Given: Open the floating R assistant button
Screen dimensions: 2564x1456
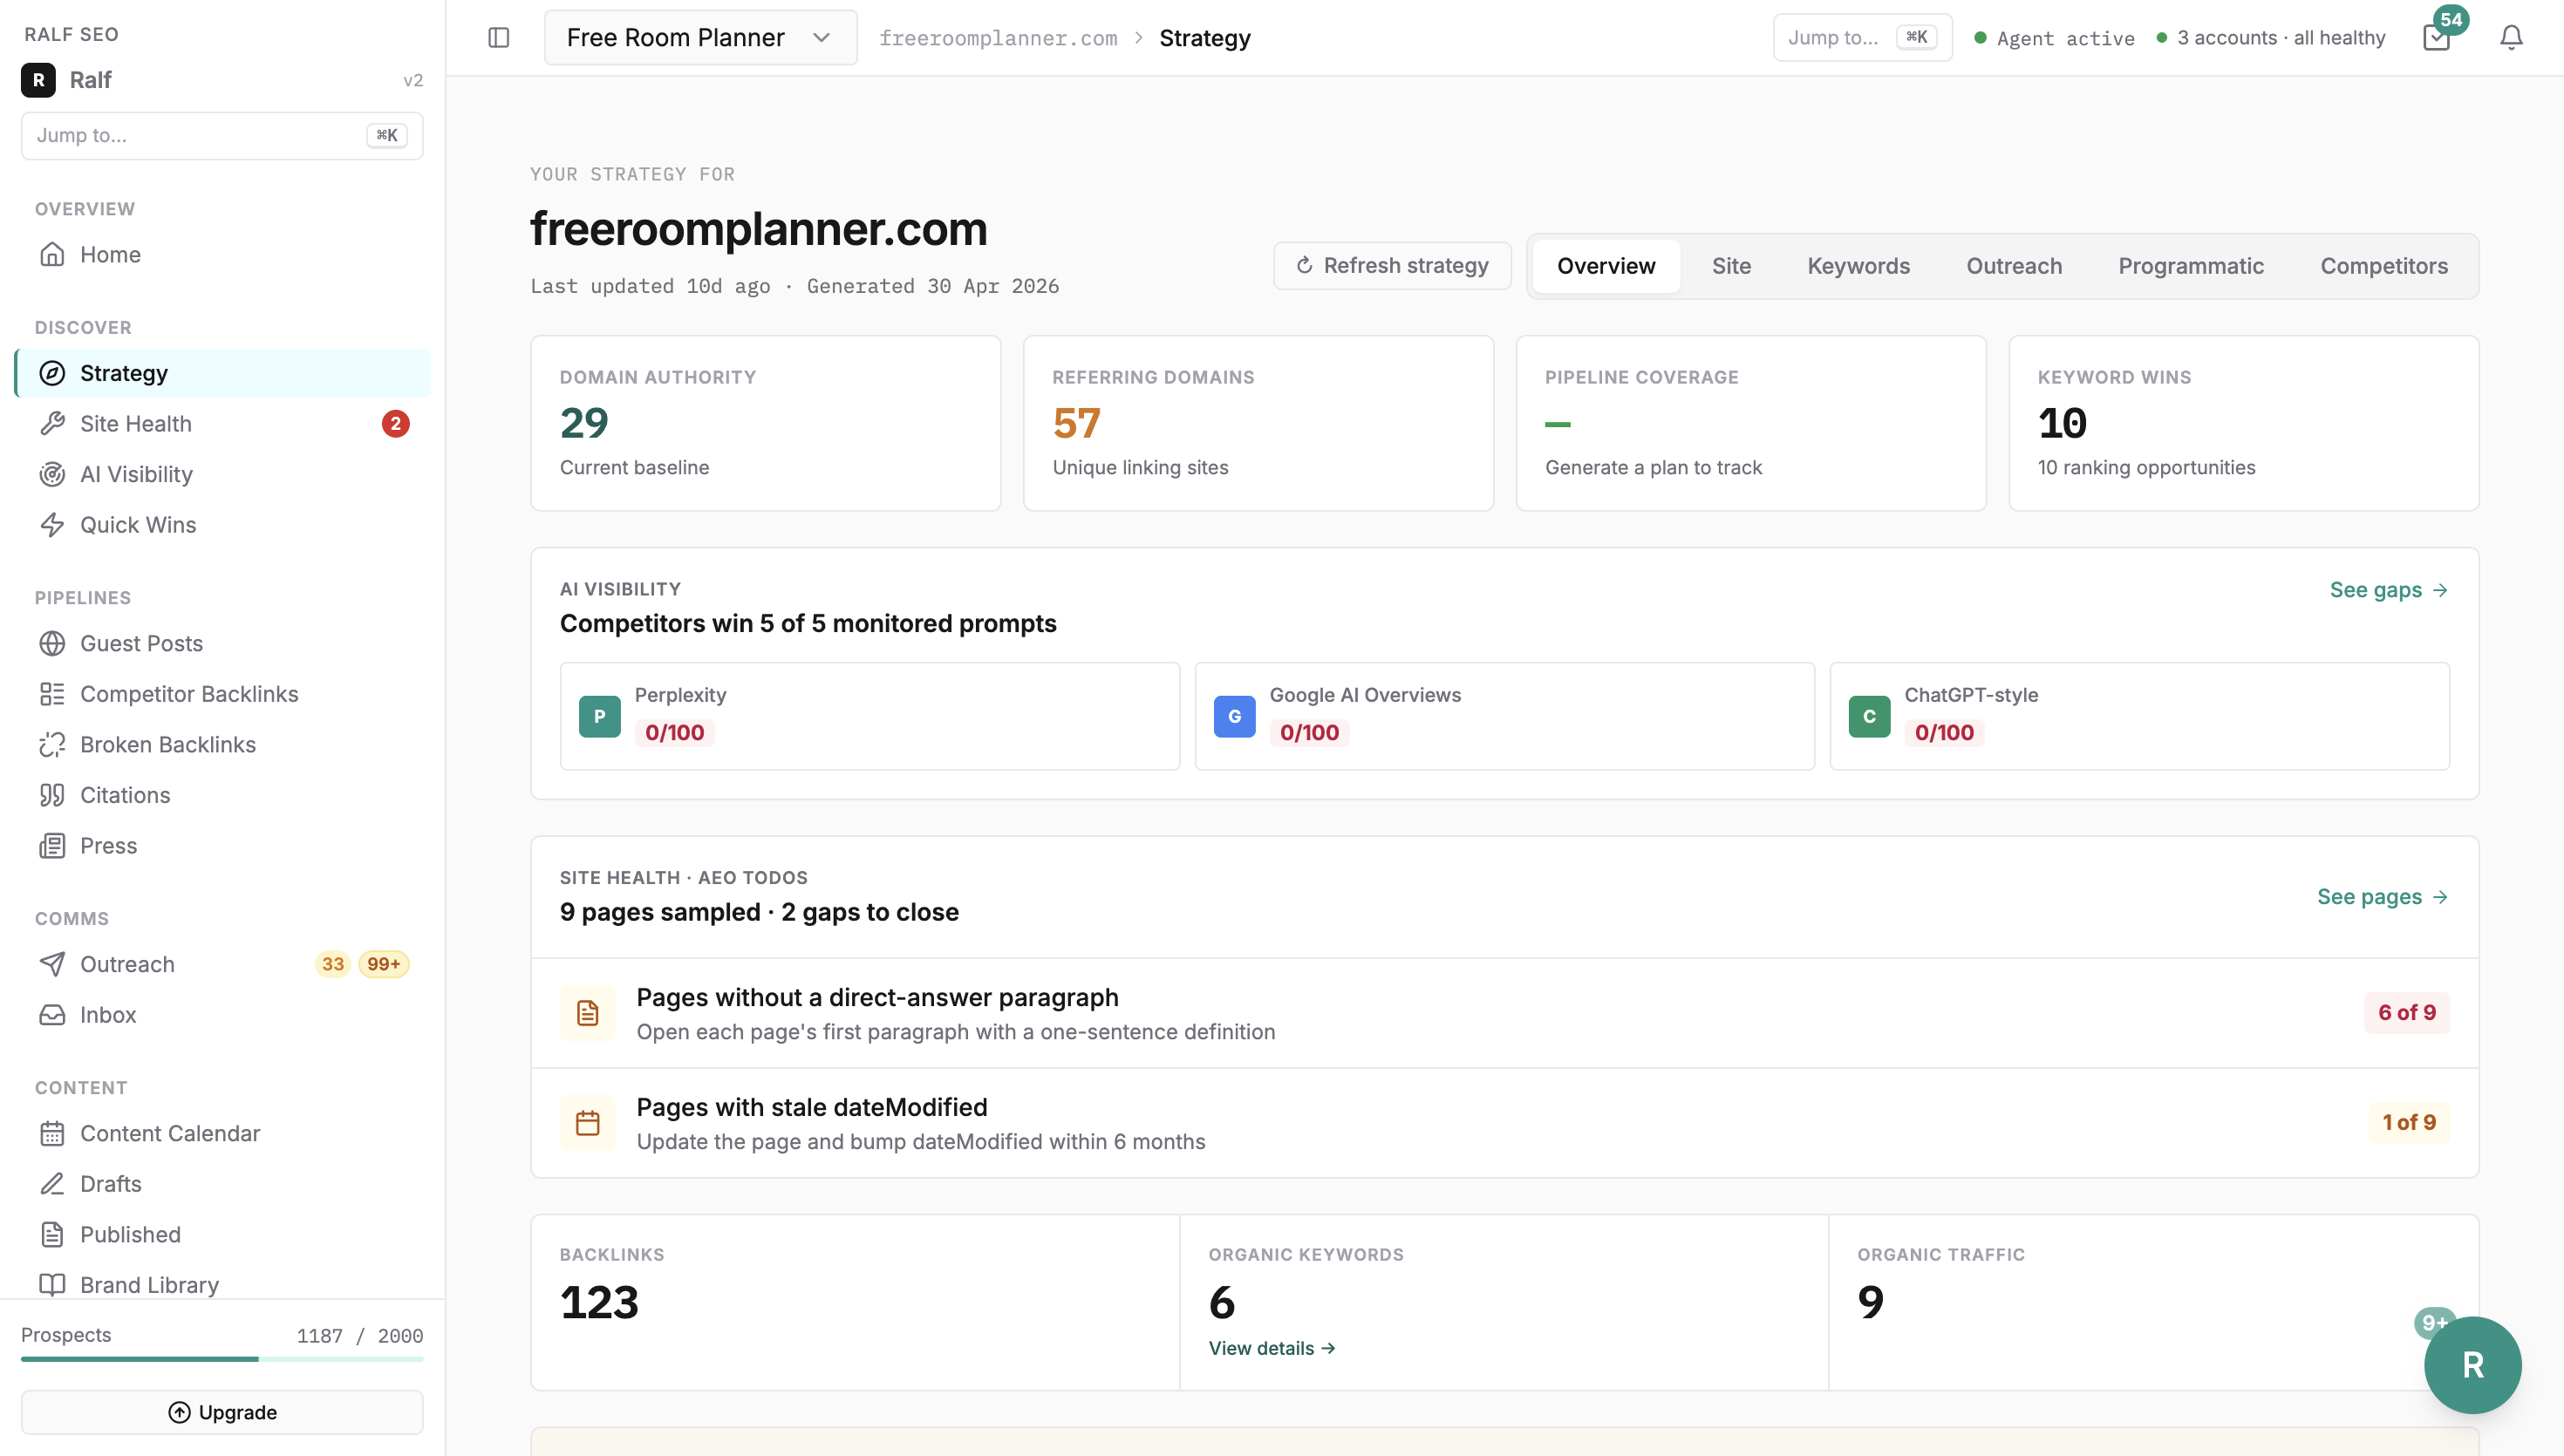Looking at the screenshot, I should click(2472, 1365).
